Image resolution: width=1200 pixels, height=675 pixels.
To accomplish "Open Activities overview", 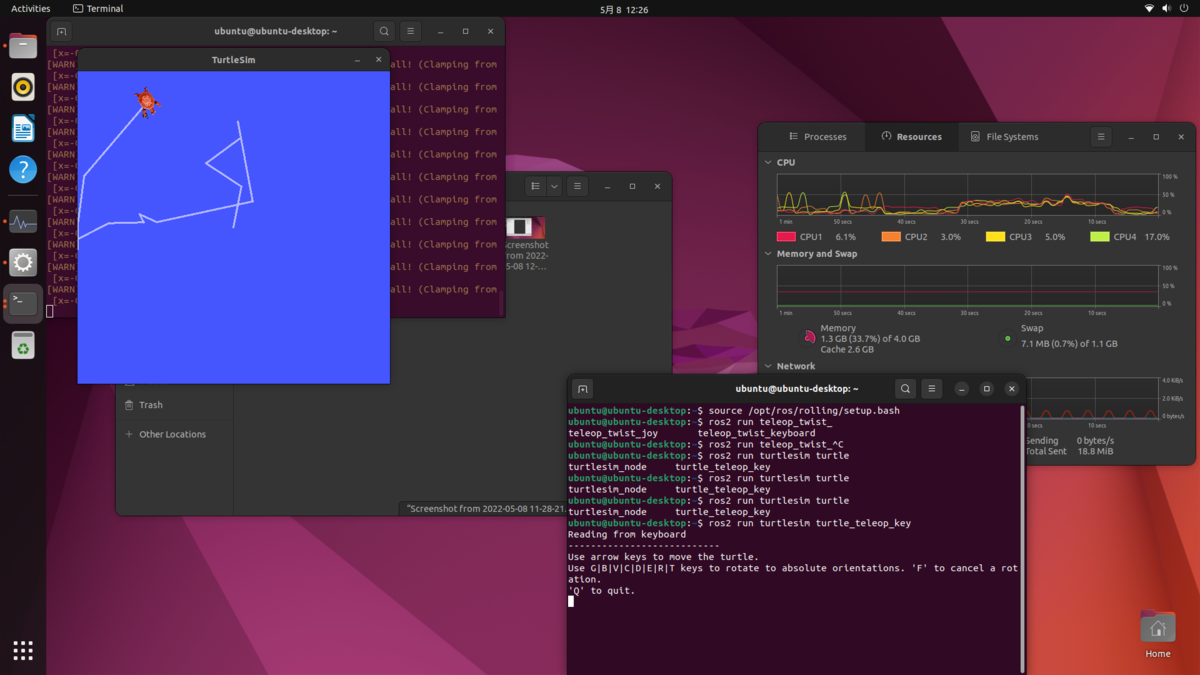I will [30, 9].
